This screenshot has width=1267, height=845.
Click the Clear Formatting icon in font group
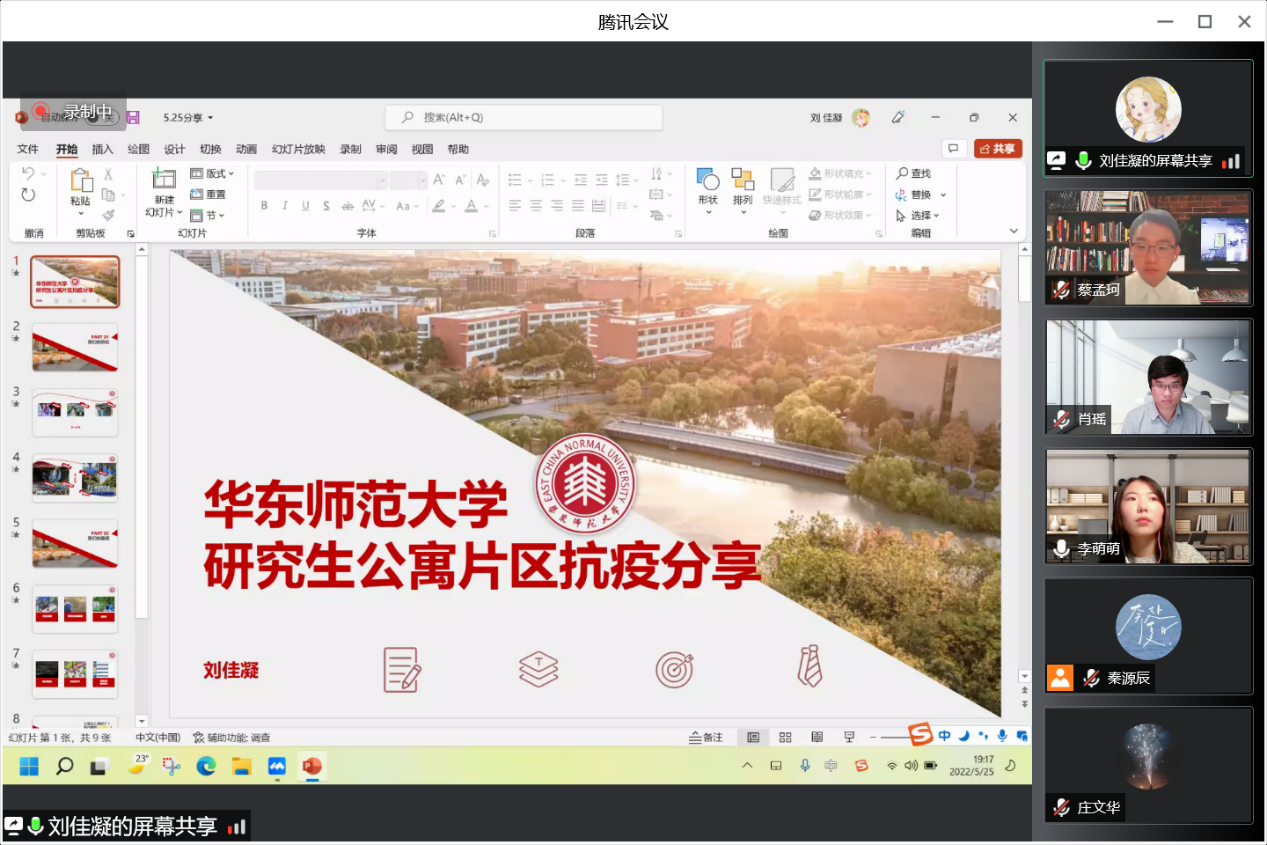pyautogui.click(x=483, y=180)
